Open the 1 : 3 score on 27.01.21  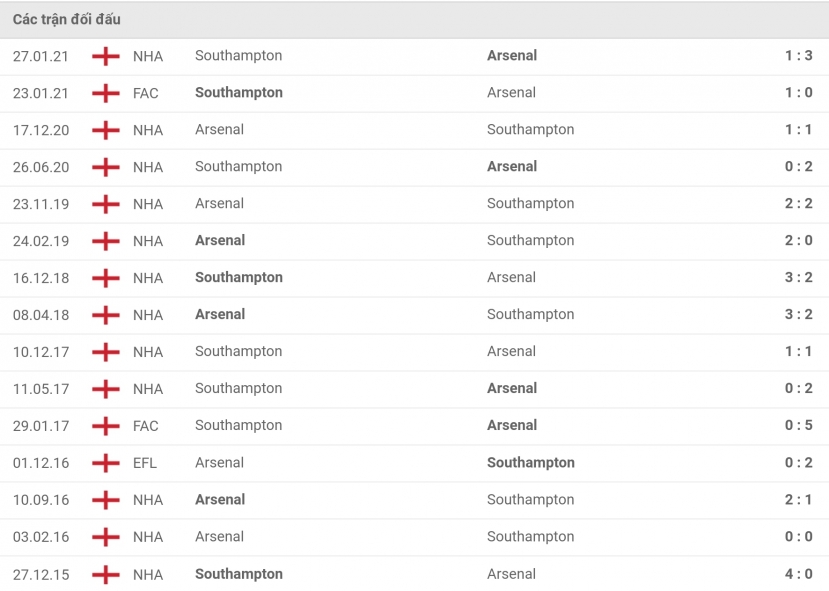[798, 56]
